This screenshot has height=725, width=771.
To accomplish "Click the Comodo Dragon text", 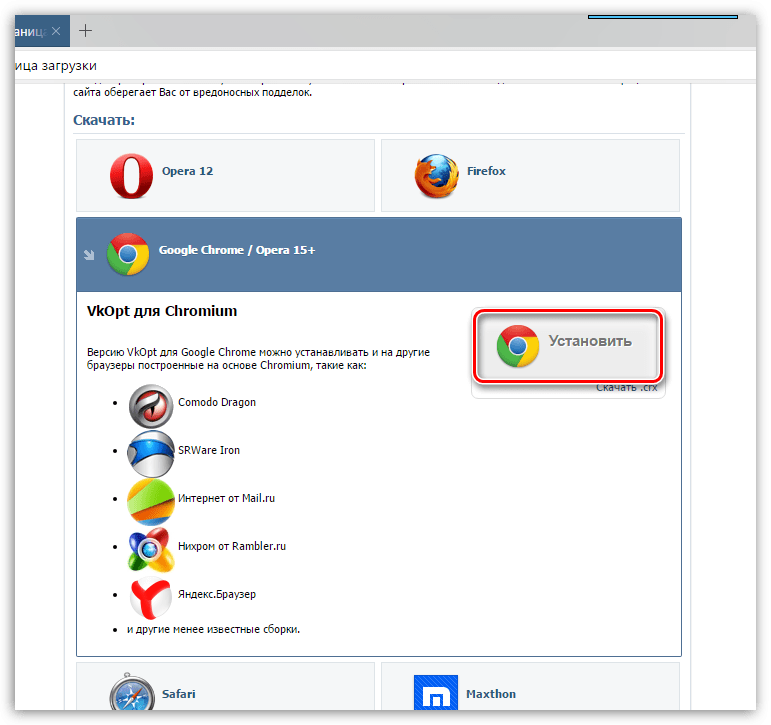I will (217, 402).
